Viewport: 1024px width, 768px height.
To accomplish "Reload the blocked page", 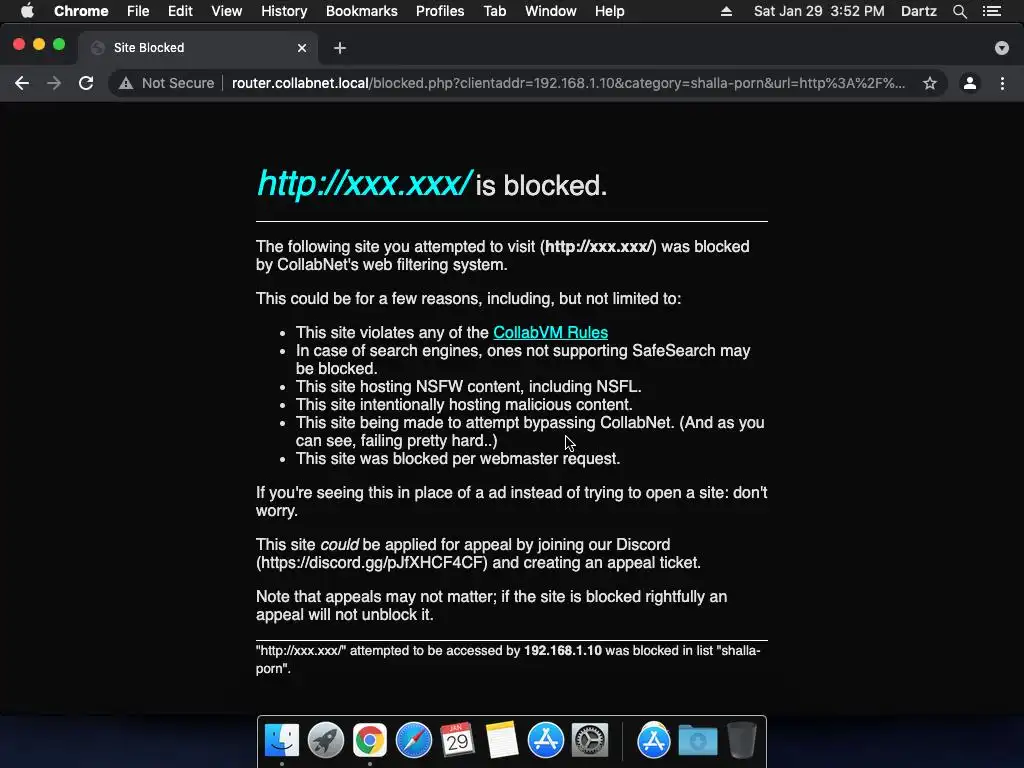I will coord(86,83).
